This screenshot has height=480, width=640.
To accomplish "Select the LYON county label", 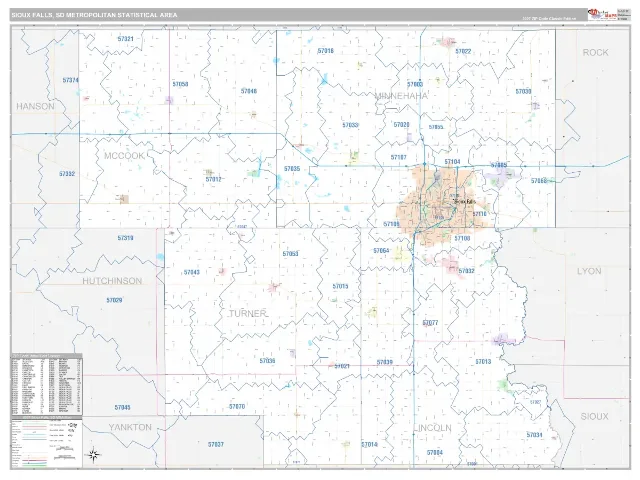I will [x=589, y=271].
